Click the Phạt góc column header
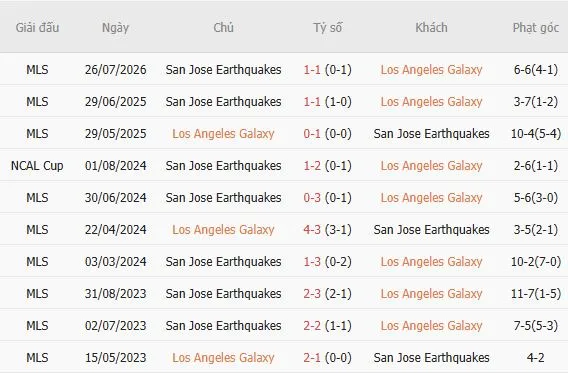This screenshot has width=568, height=373. [536, 28]
